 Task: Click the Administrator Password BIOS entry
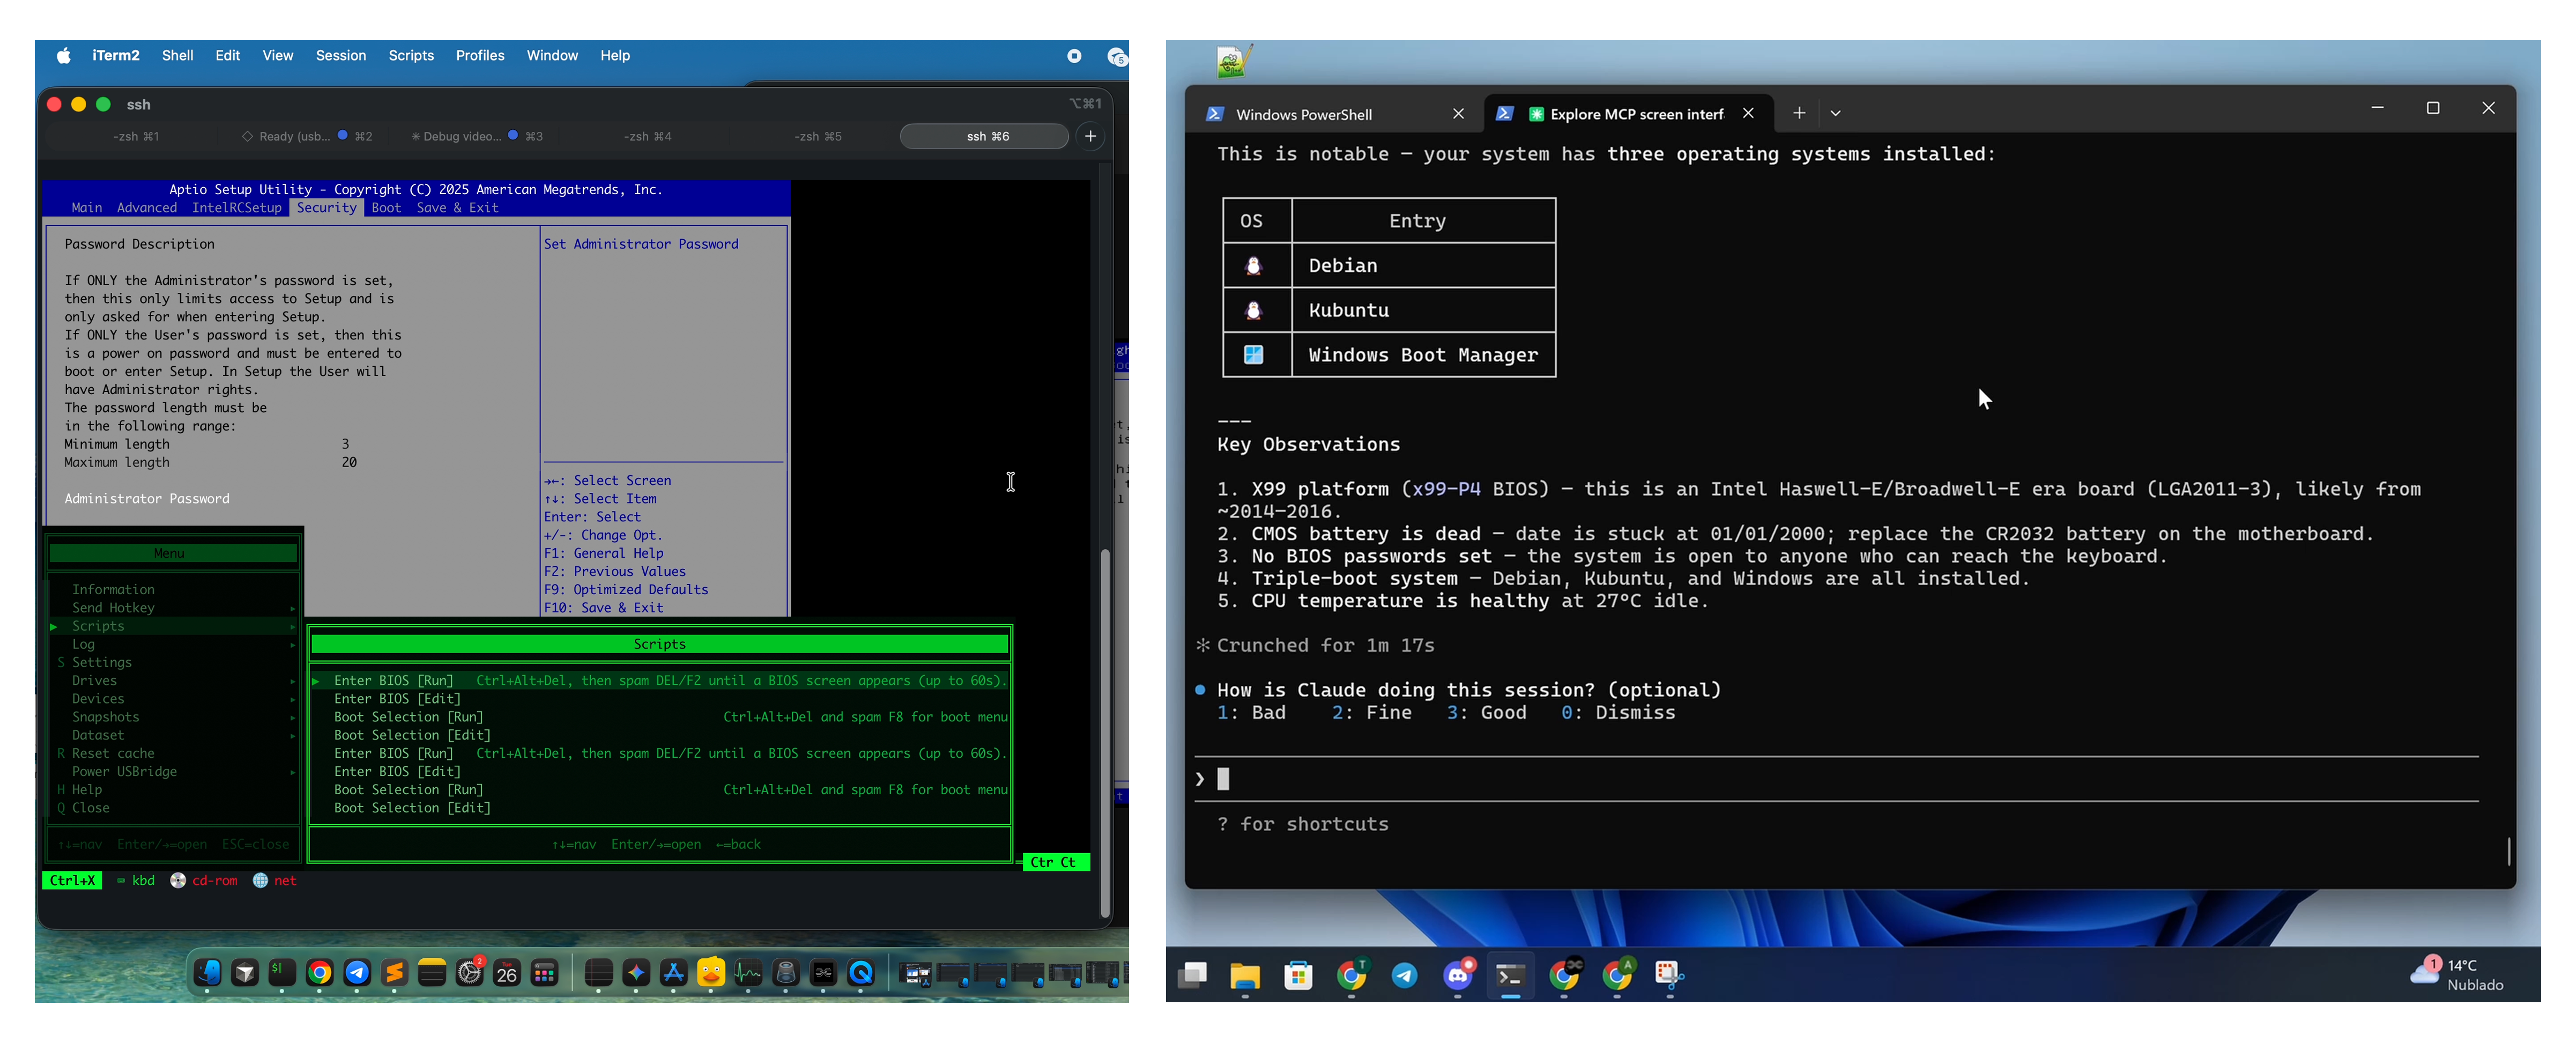147,498
